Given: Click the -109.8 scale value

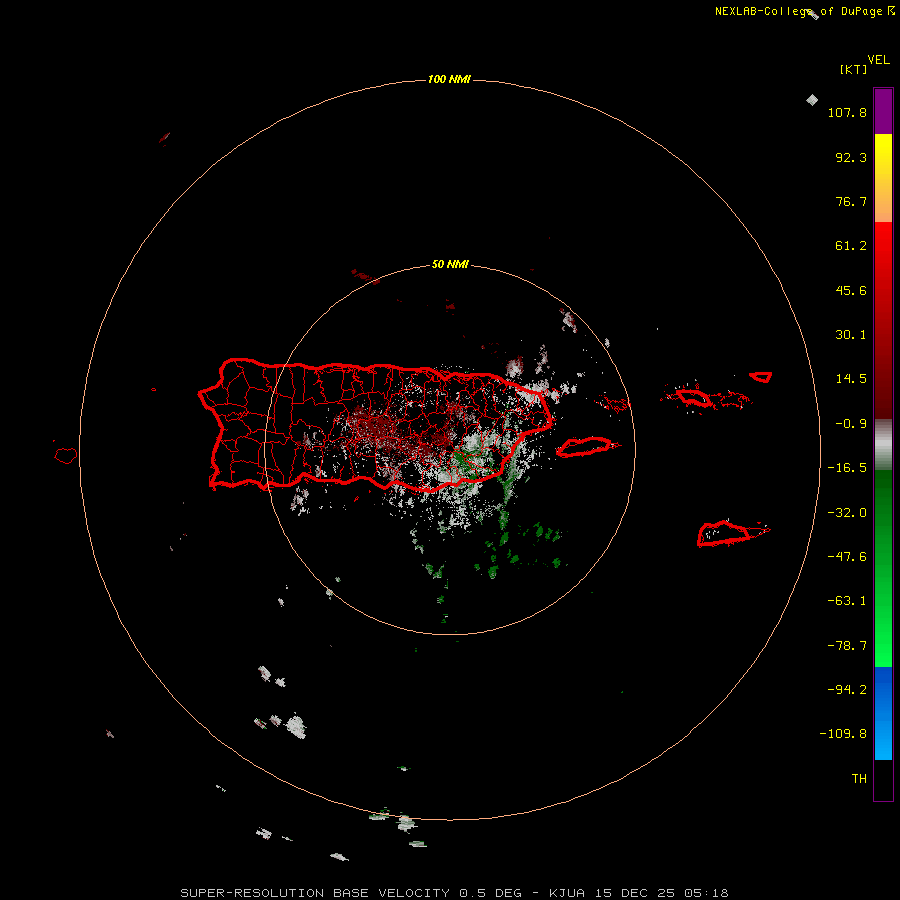Looking at the screenshot, I should (843, 734).
